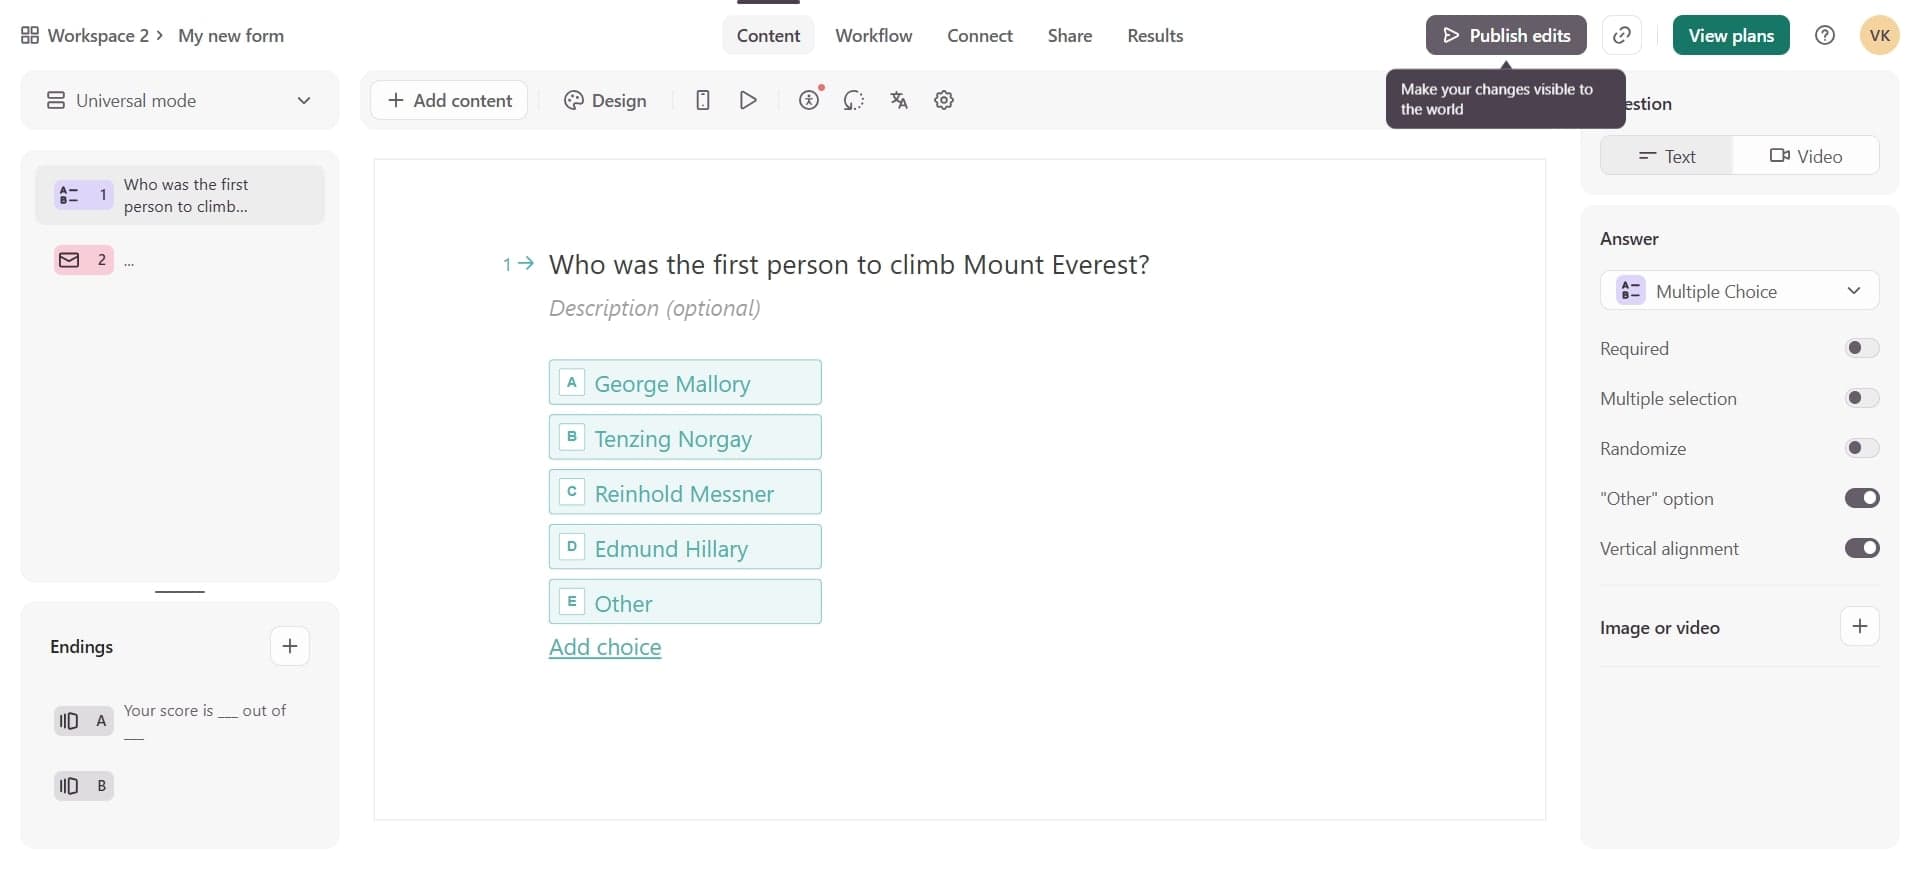
Task: Click the copy link icon
Action: (1621, 36)
